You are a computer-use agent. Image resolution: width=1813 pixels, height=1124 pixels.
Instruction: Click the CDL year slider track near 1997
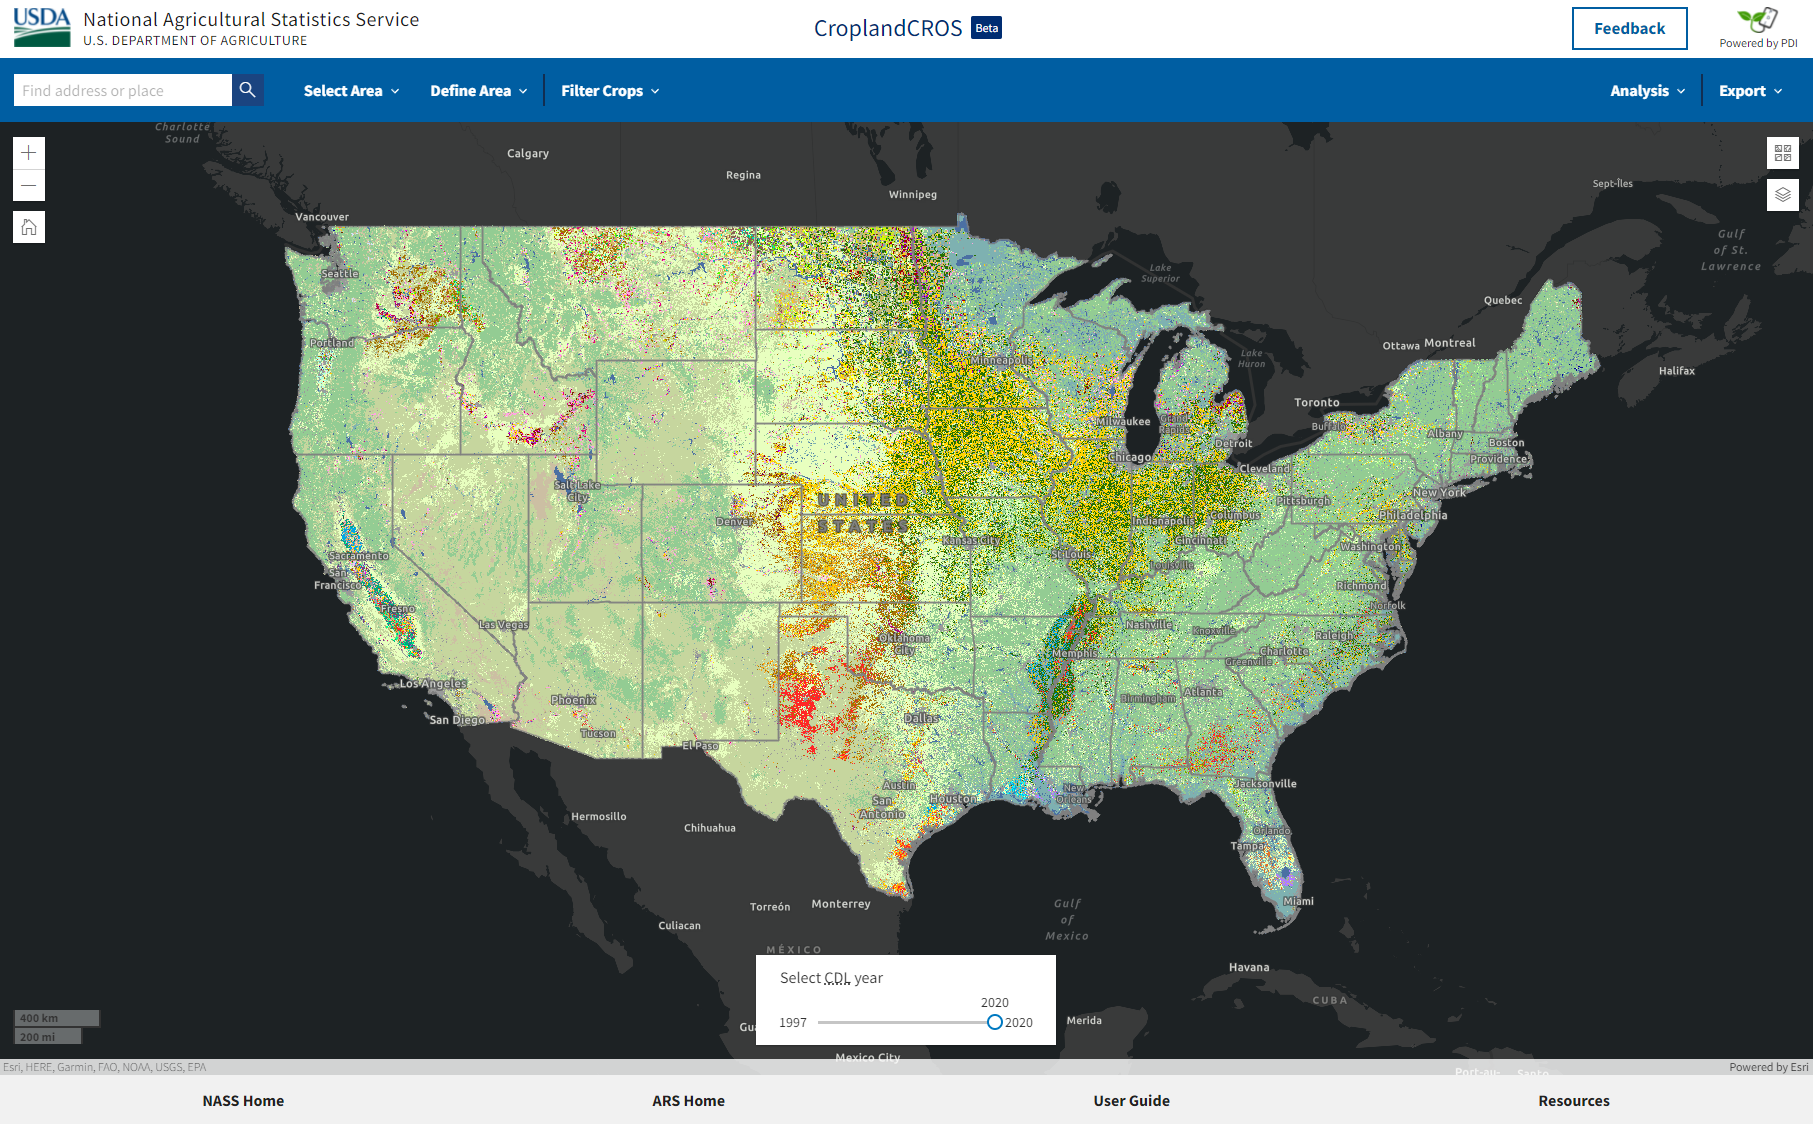tap(822, 1022)
